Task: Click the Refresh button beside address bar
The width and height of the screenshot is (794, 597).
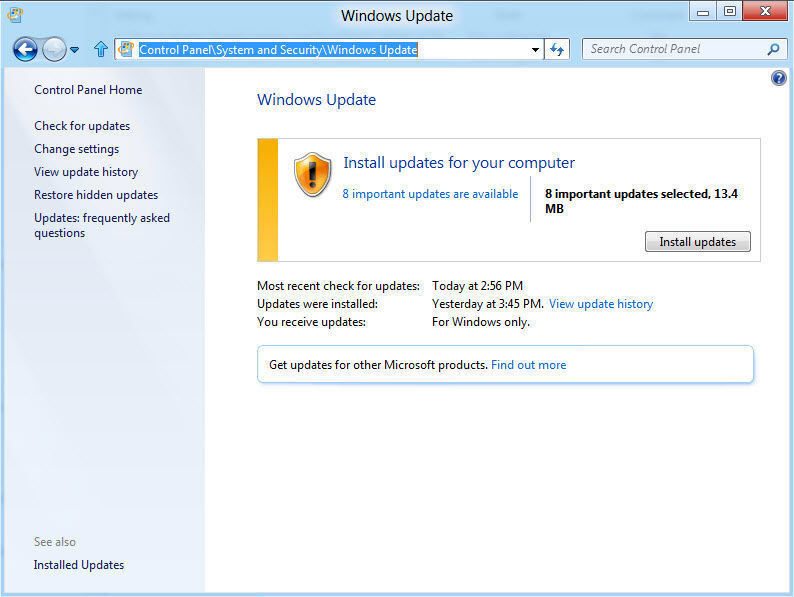Action: 557,50
